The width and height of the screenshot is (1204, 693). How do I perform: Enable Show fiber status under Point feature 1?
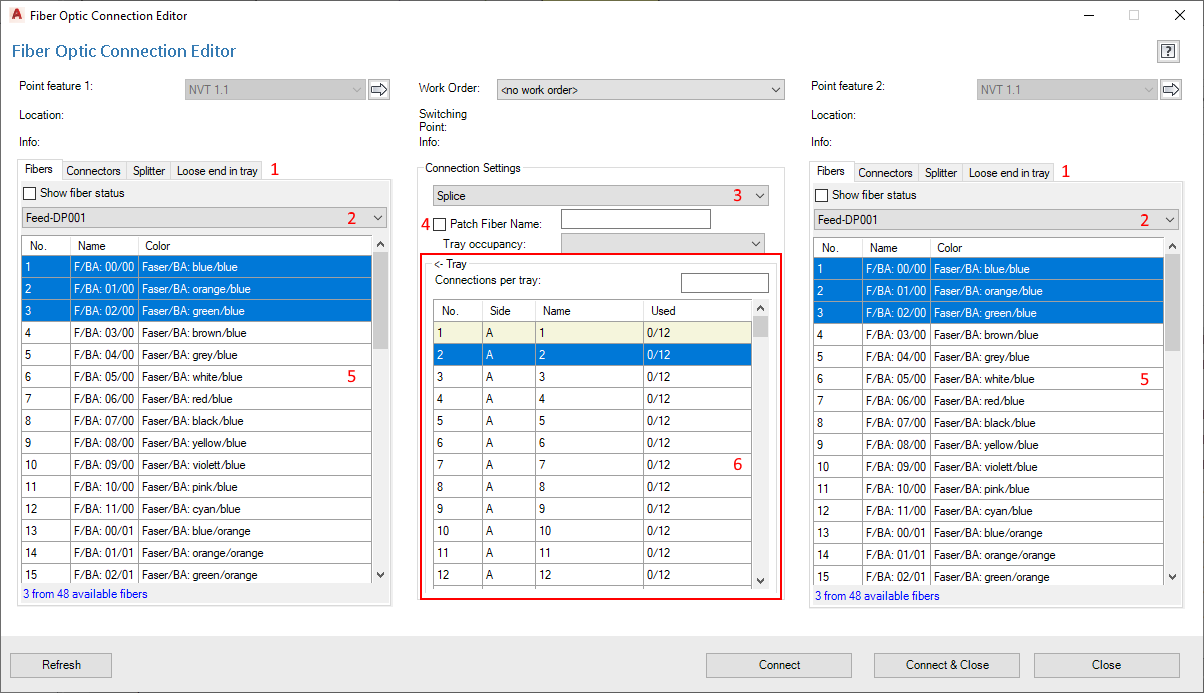(29, 193)
